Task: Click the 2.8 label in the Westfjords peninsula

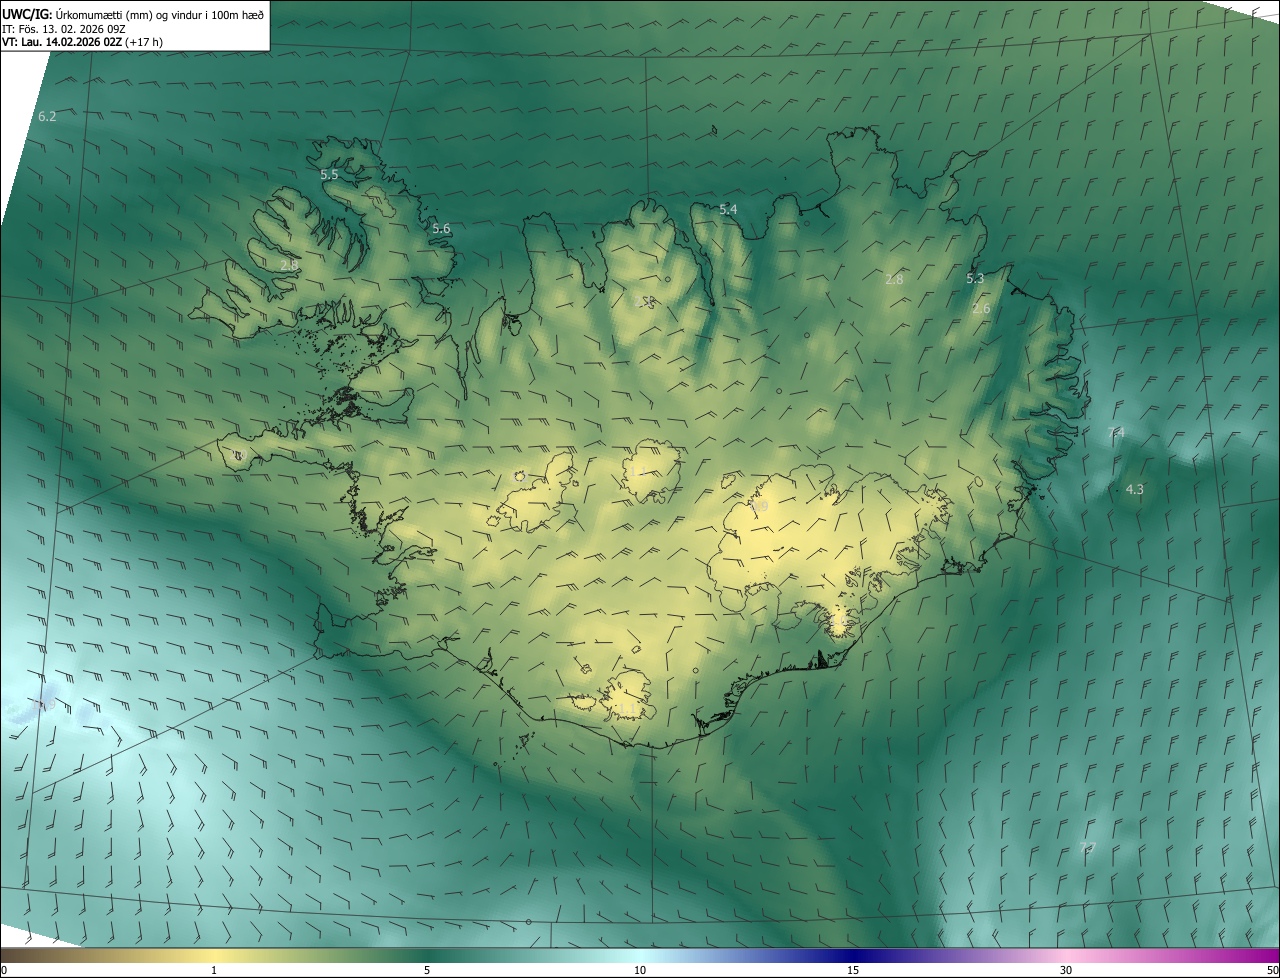Action: 288,266
